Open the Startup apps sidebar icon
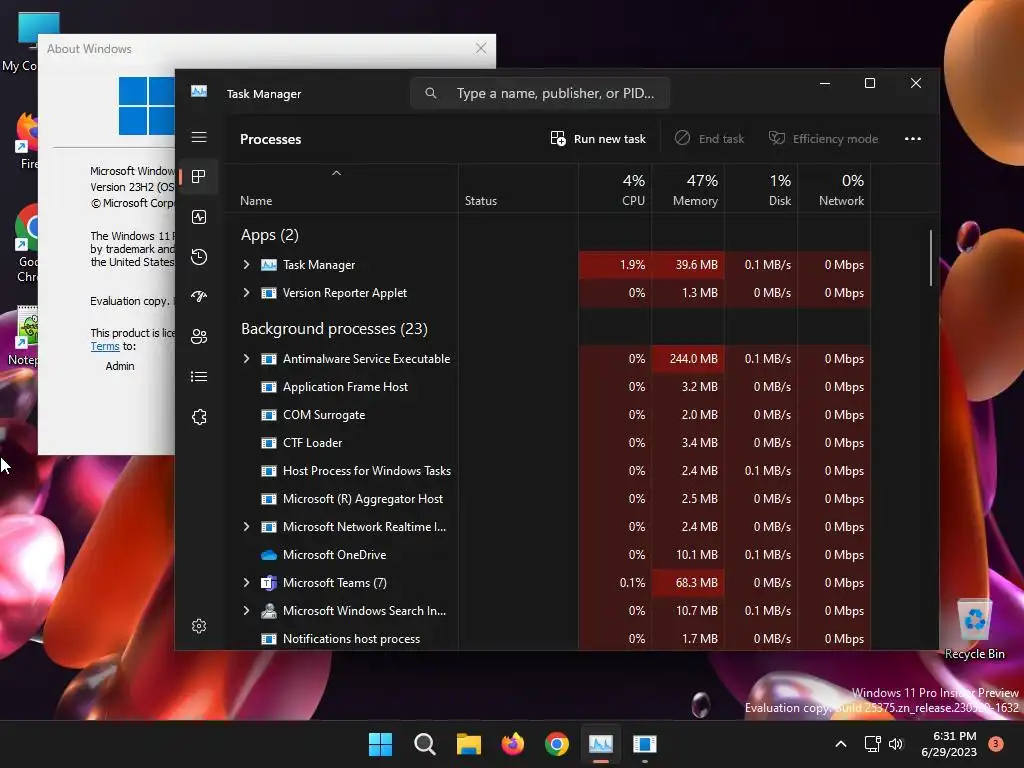The height and width of the screenshot is (768, 1024). click(x=199, y=296)
